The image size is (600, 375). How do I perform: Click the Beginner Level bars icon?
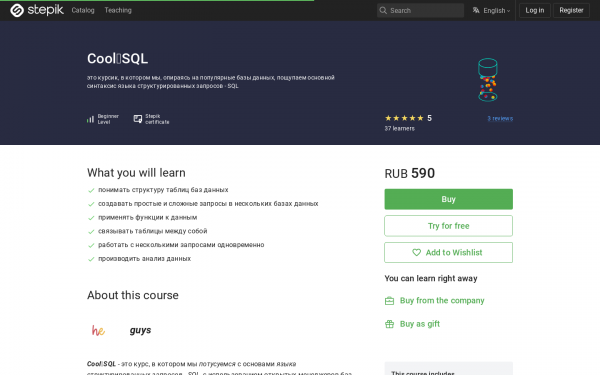point(90,119)
